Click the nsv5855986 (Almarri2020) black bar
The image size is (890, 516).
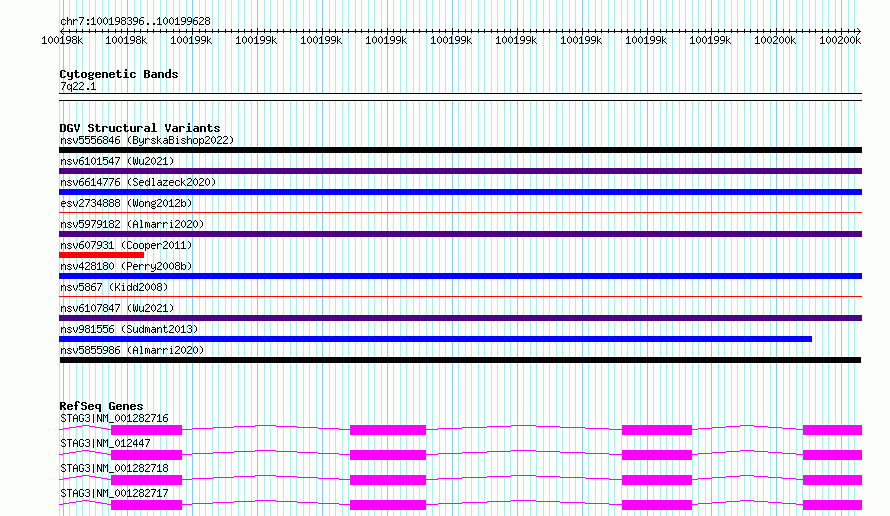[x=460, y=360]
